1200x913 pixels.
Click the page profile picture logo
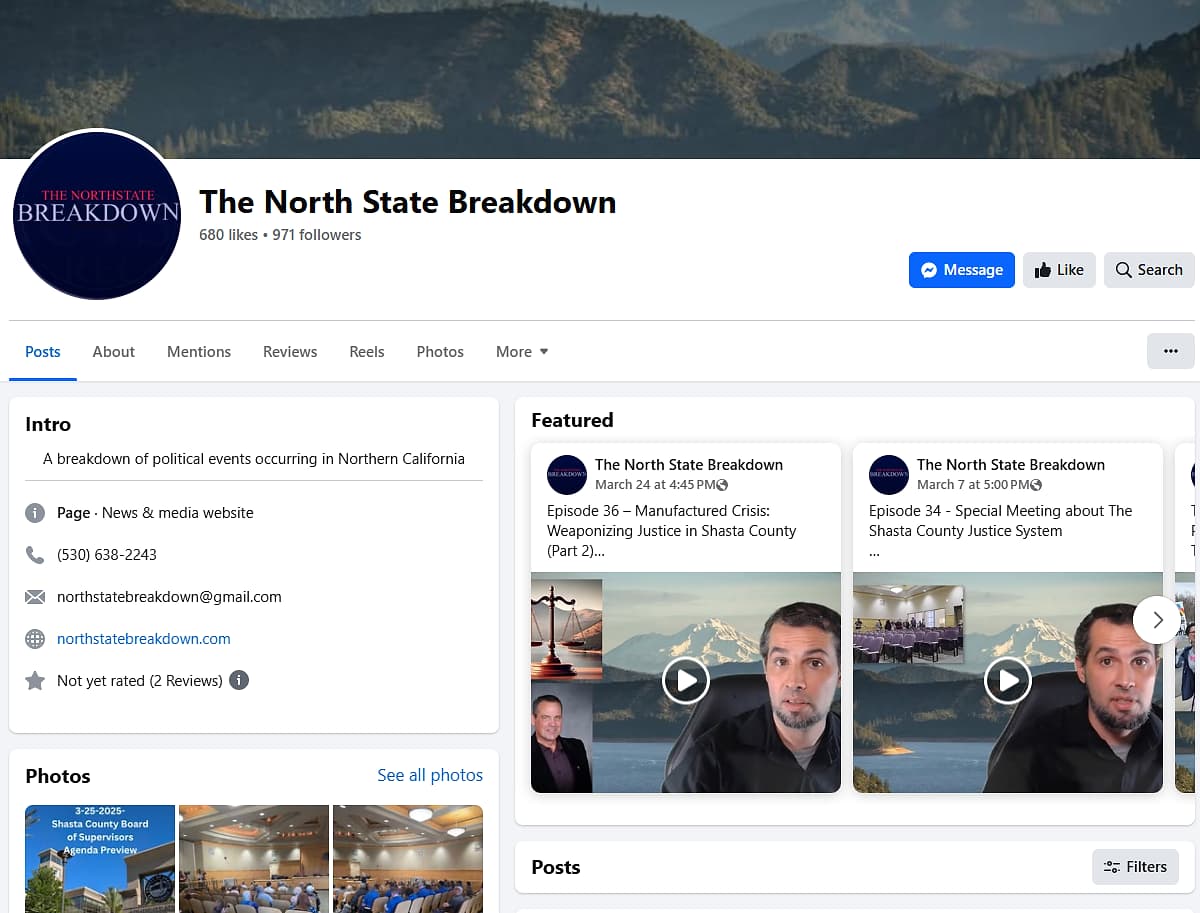[x=97, y=214]
